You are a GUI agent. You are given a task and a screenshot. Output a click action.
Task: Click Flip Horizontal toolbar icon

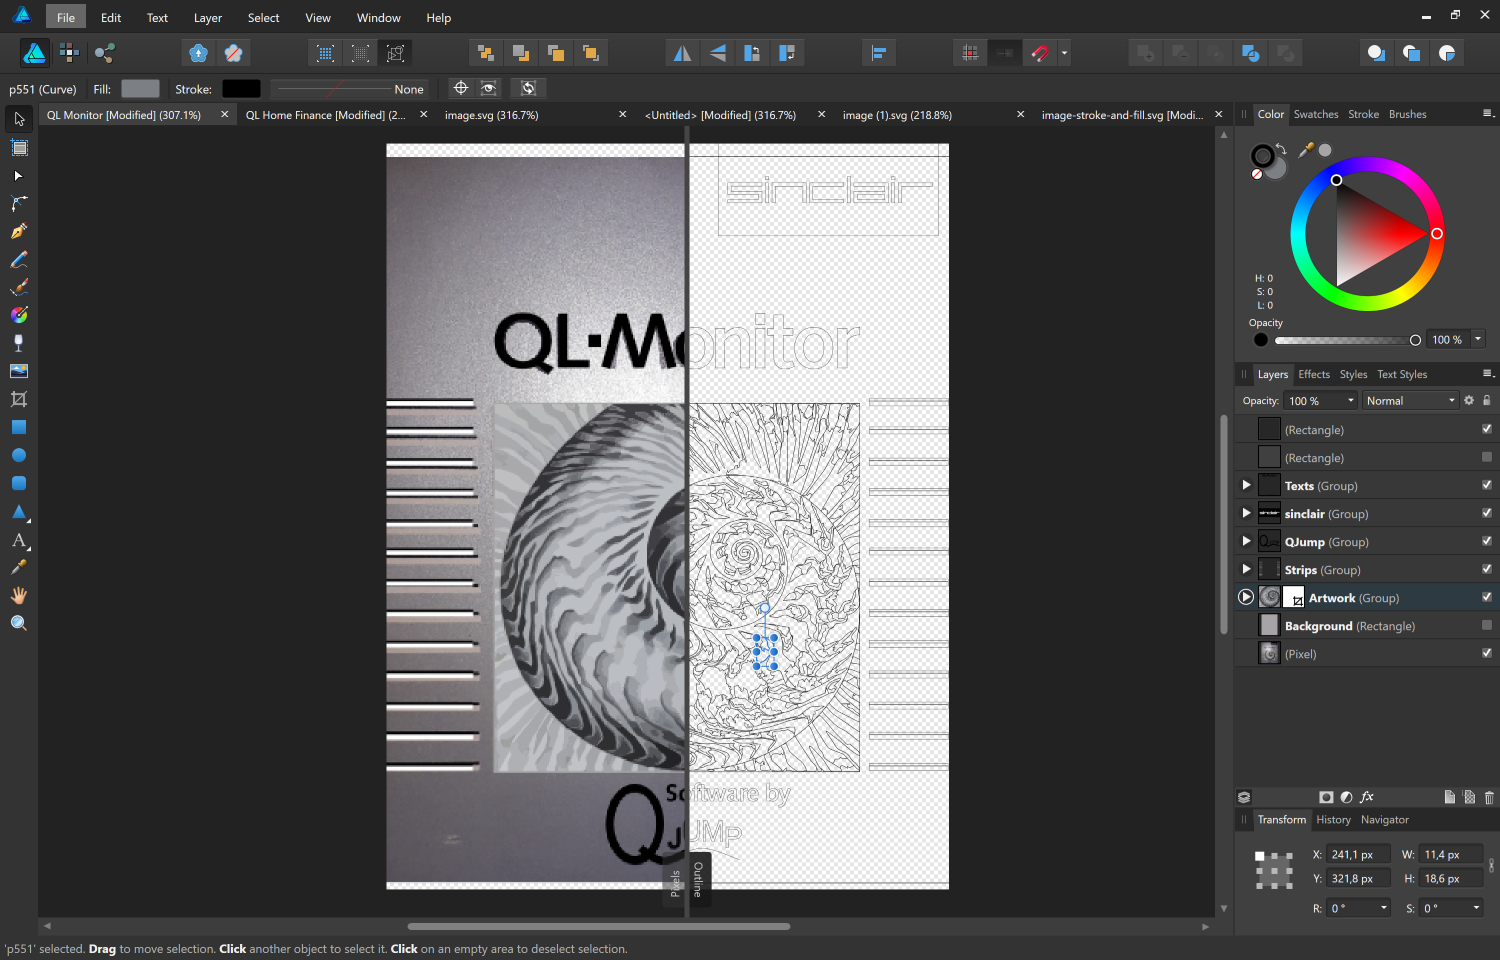(682, 53)
